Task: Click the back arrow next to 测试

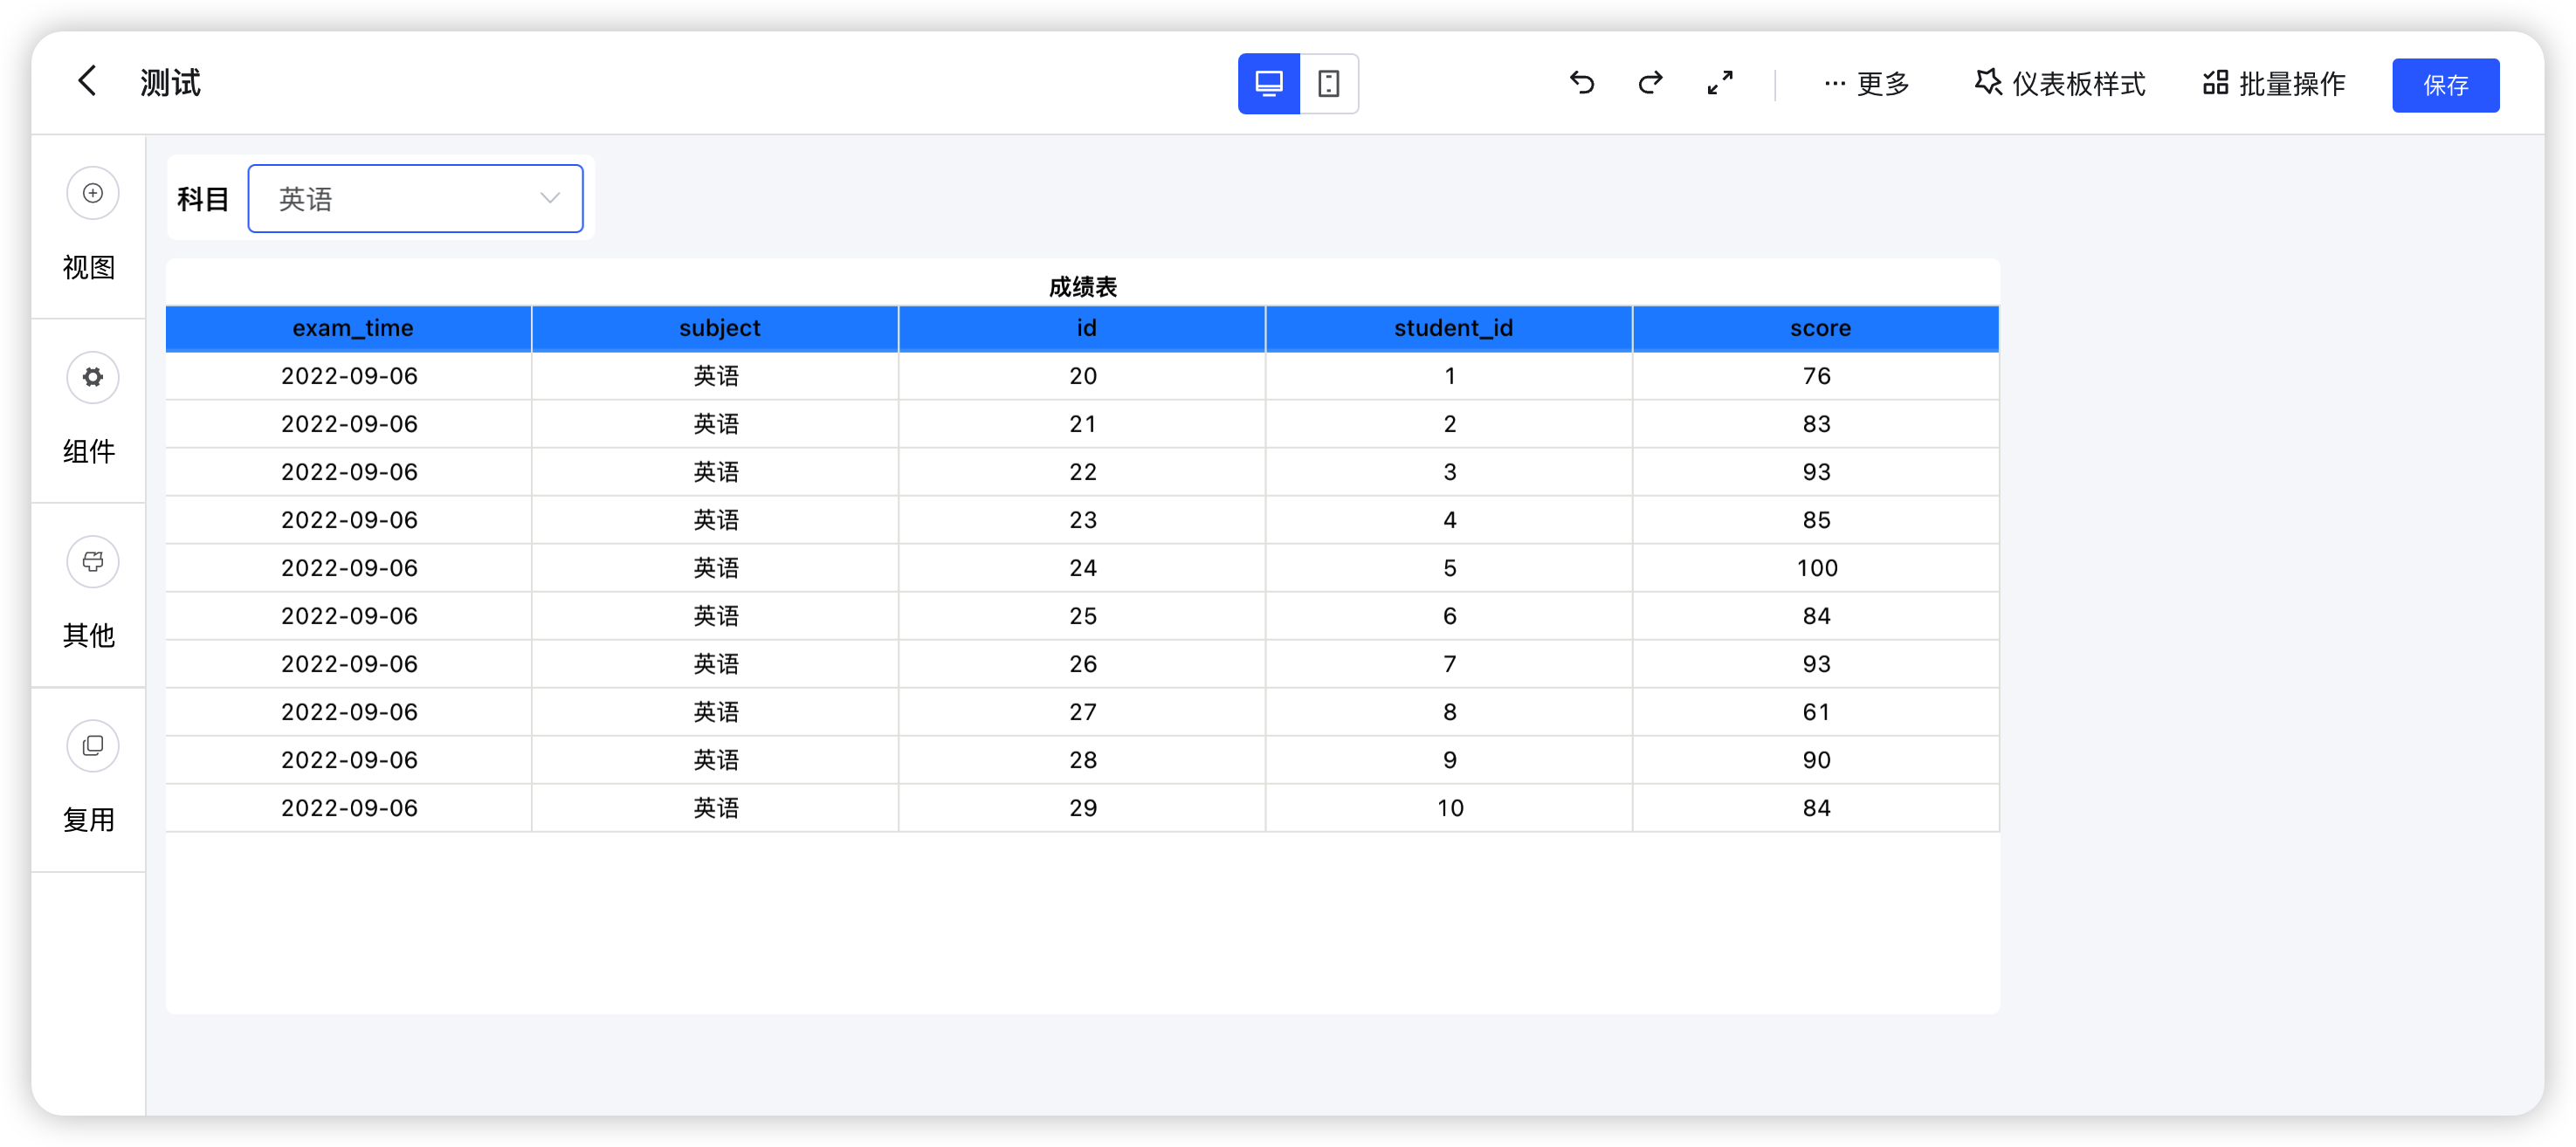Action: [x=86, y=81]
